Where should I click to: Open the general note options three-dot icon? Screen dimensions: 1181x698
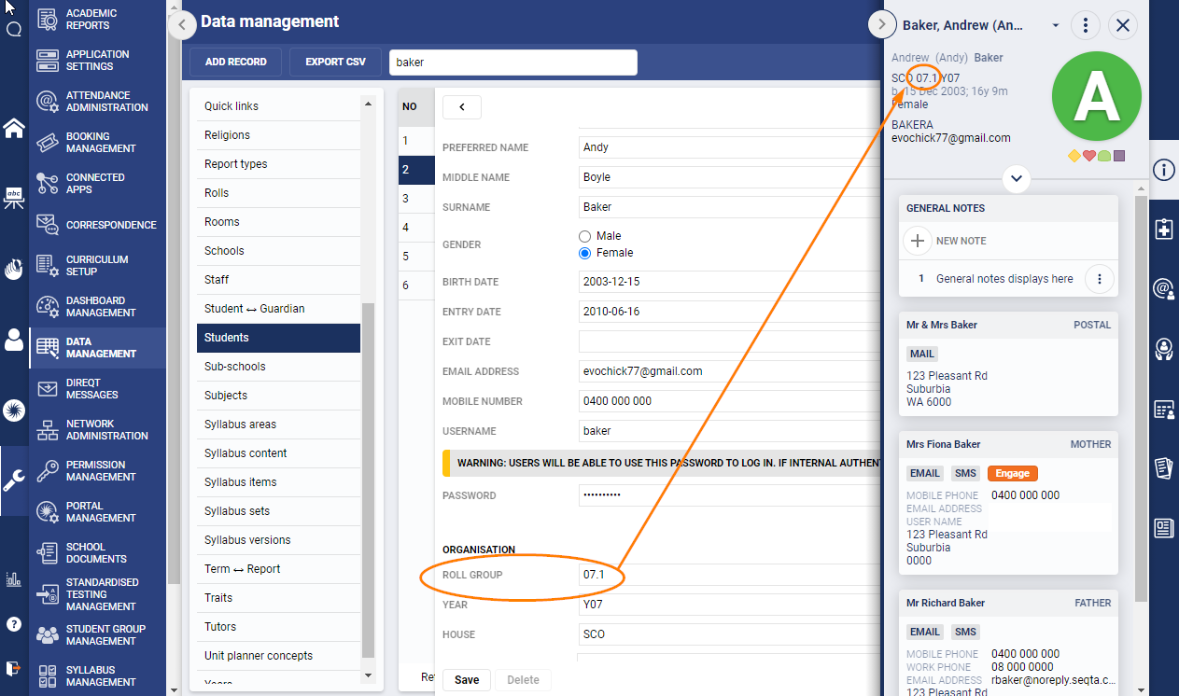(x=1099, y=279)
